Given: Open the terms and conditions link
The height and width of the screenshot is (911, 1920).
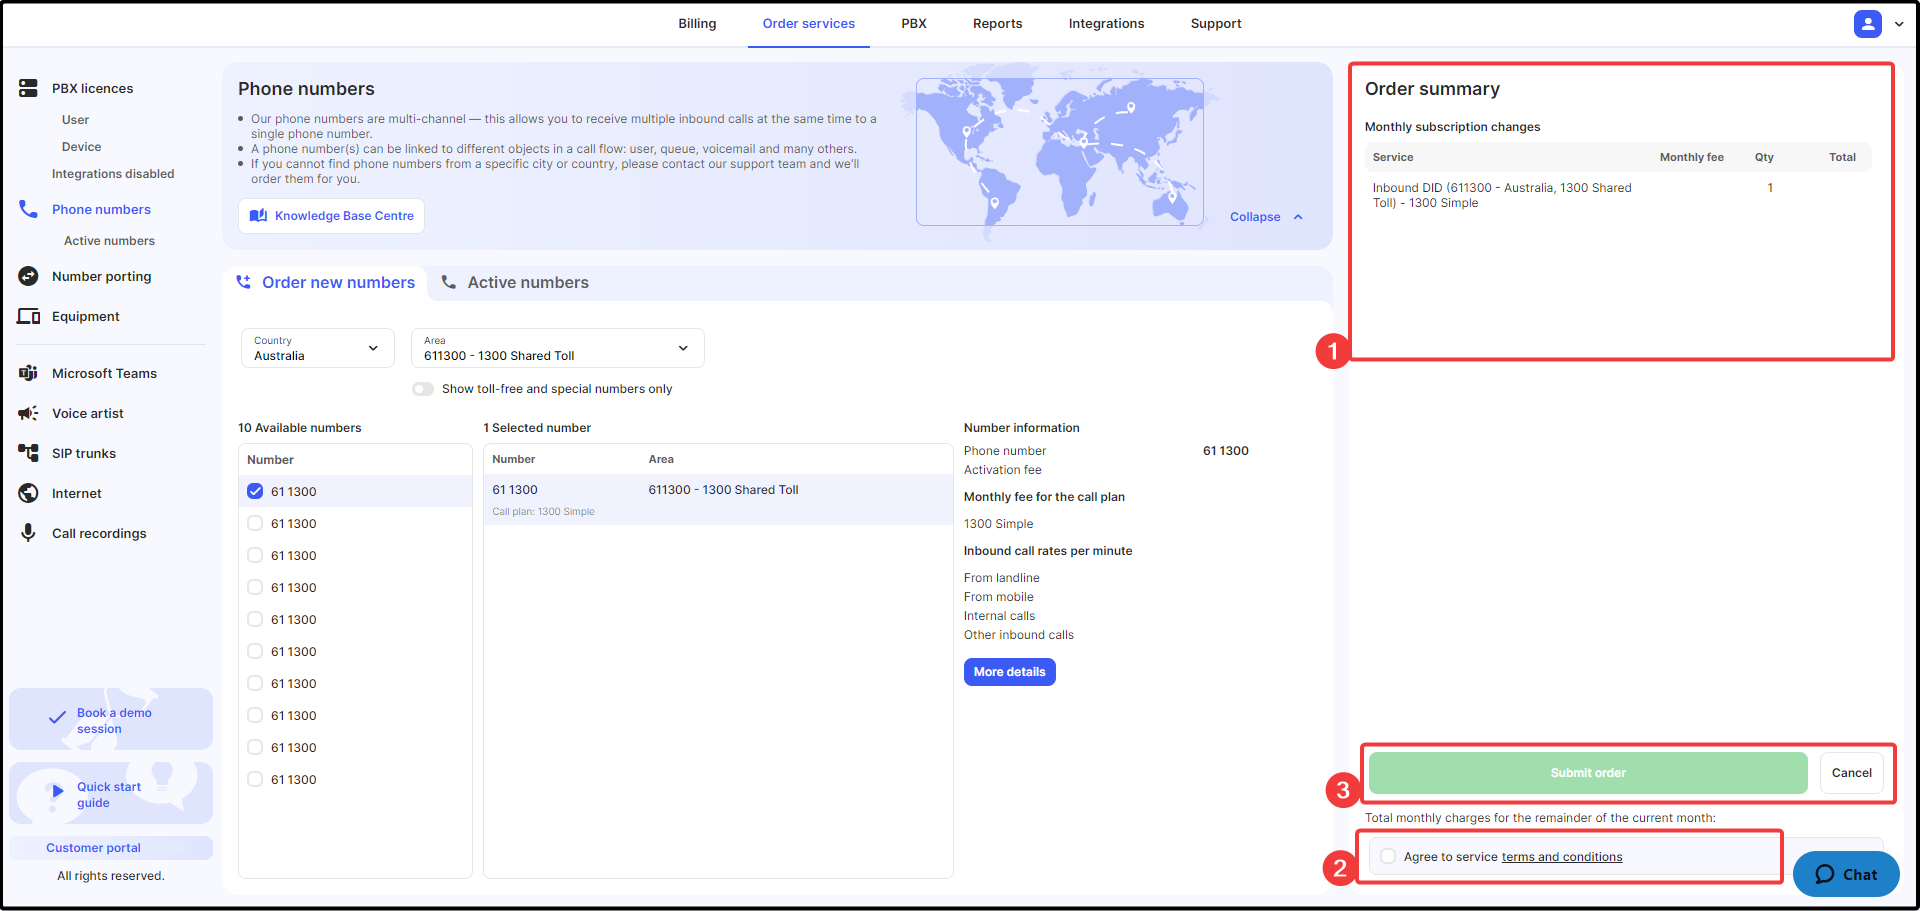Looking at the screenshot, I should pos(1561,857).
